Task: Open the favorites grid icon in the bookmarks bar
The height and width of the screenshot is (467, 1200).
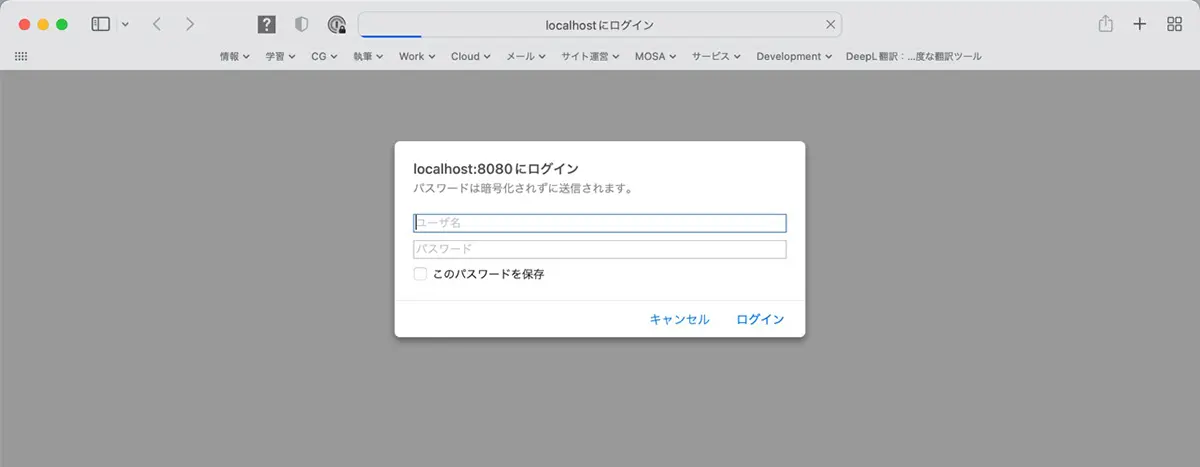Action: (21, 57)
